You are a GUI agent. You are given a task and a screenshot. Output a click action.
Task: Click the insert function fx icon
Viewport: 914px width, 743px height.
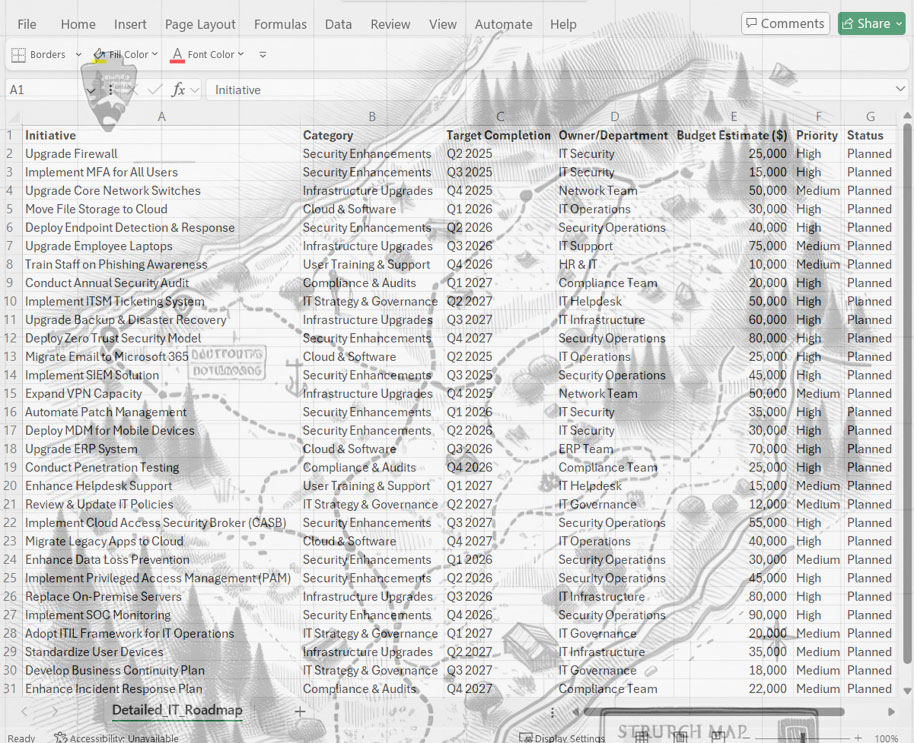(x=179, y=90)
